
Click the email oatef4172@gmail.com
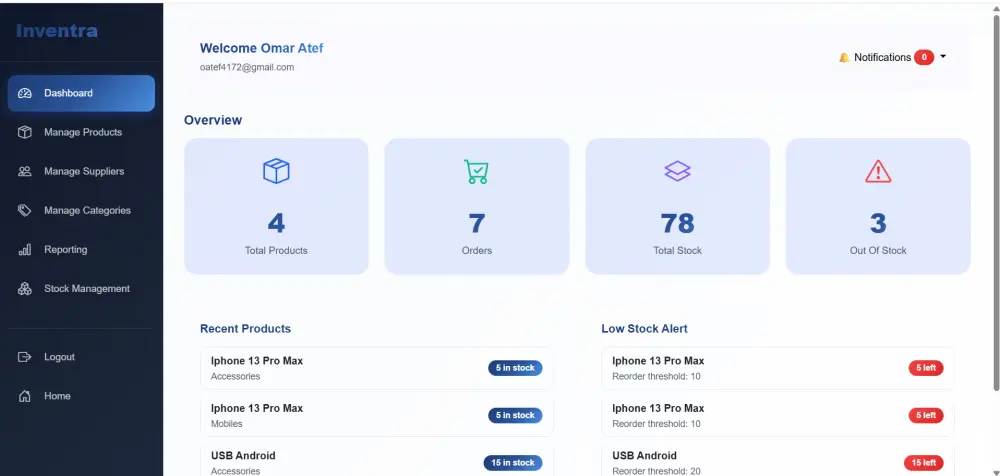click(247, 67)
